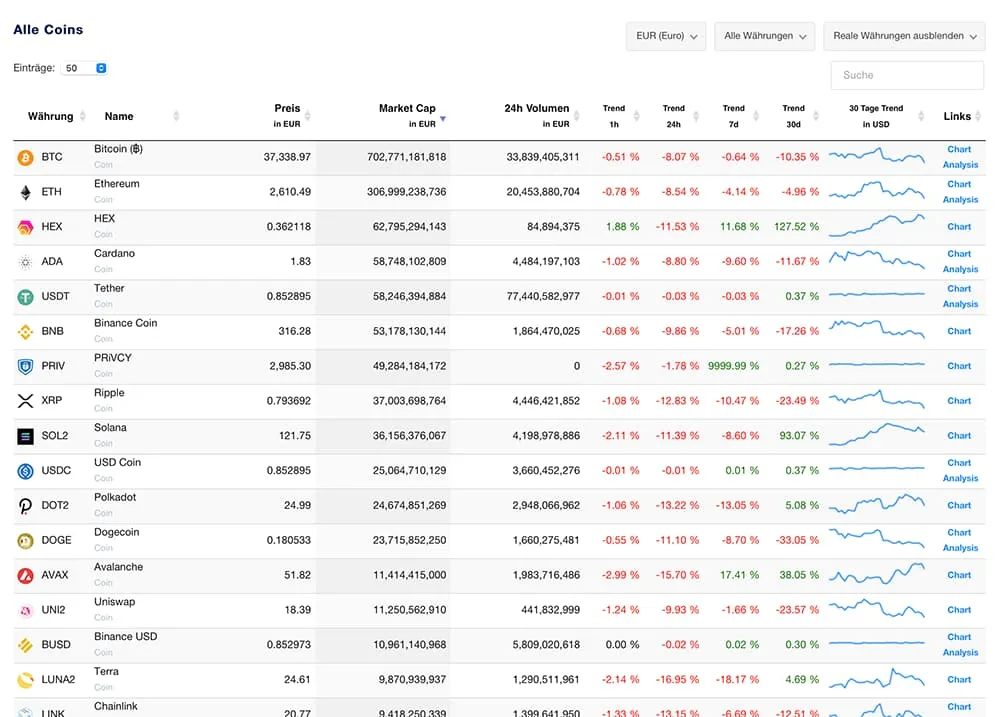Click PRiVCY 7d trend 9999.99 %
This screenshot has width=1000, height=717.
733,366
